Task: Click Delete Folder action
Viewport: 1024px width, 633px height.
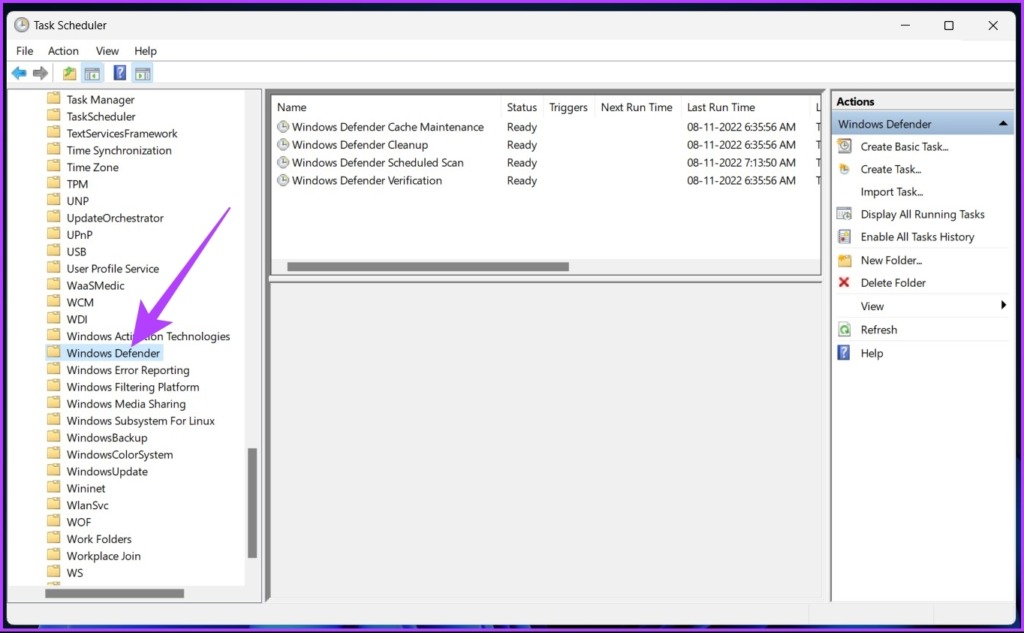Action: point(893,282)
